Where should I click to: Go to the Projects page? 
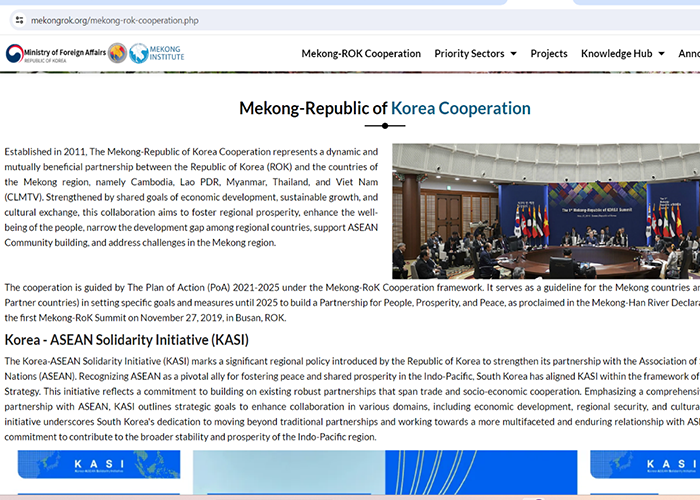tap(549, 54)
